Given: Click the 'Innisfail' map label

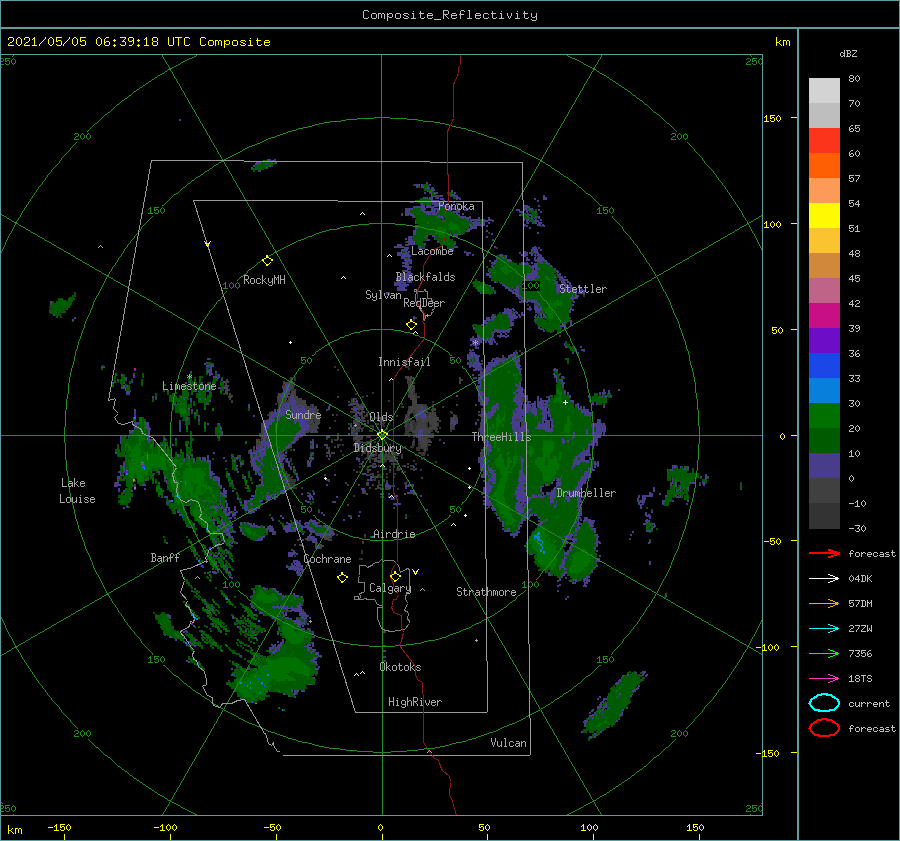Looking at the screenshot, I should (x=404, y=362).
